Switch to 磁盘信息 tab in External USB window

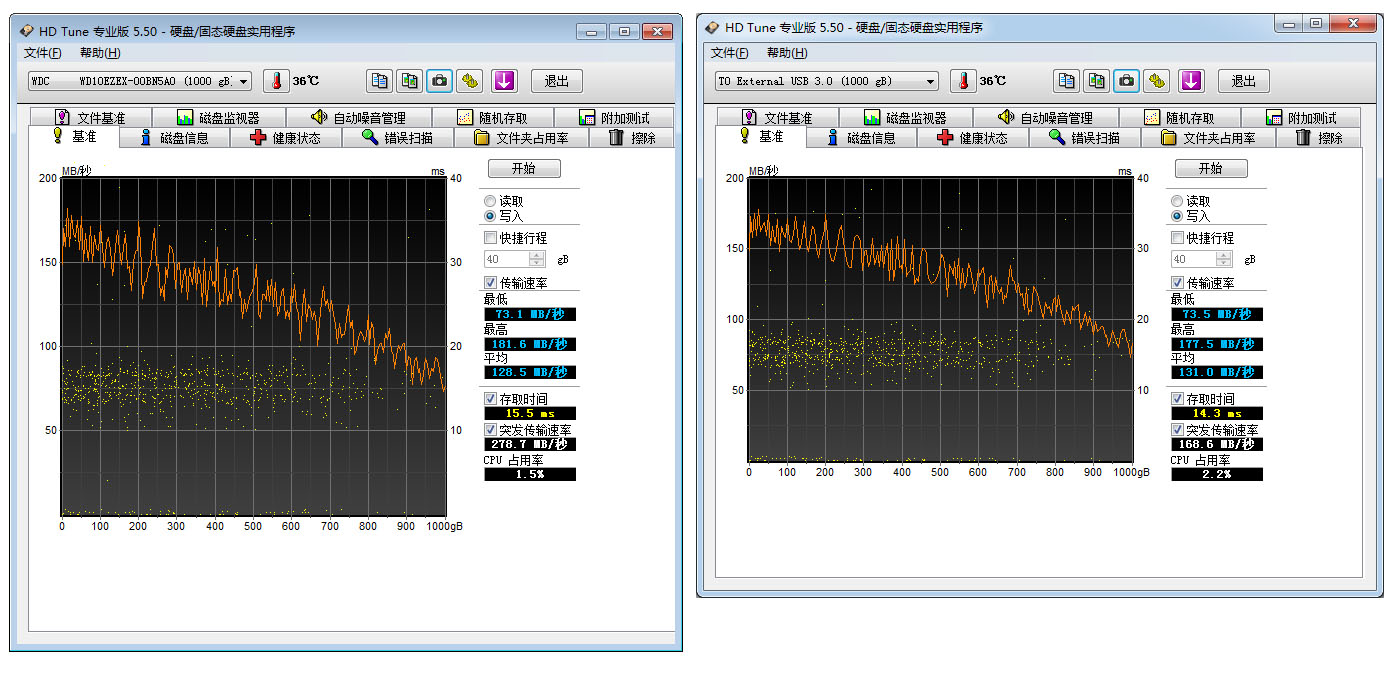coord(861,138)
